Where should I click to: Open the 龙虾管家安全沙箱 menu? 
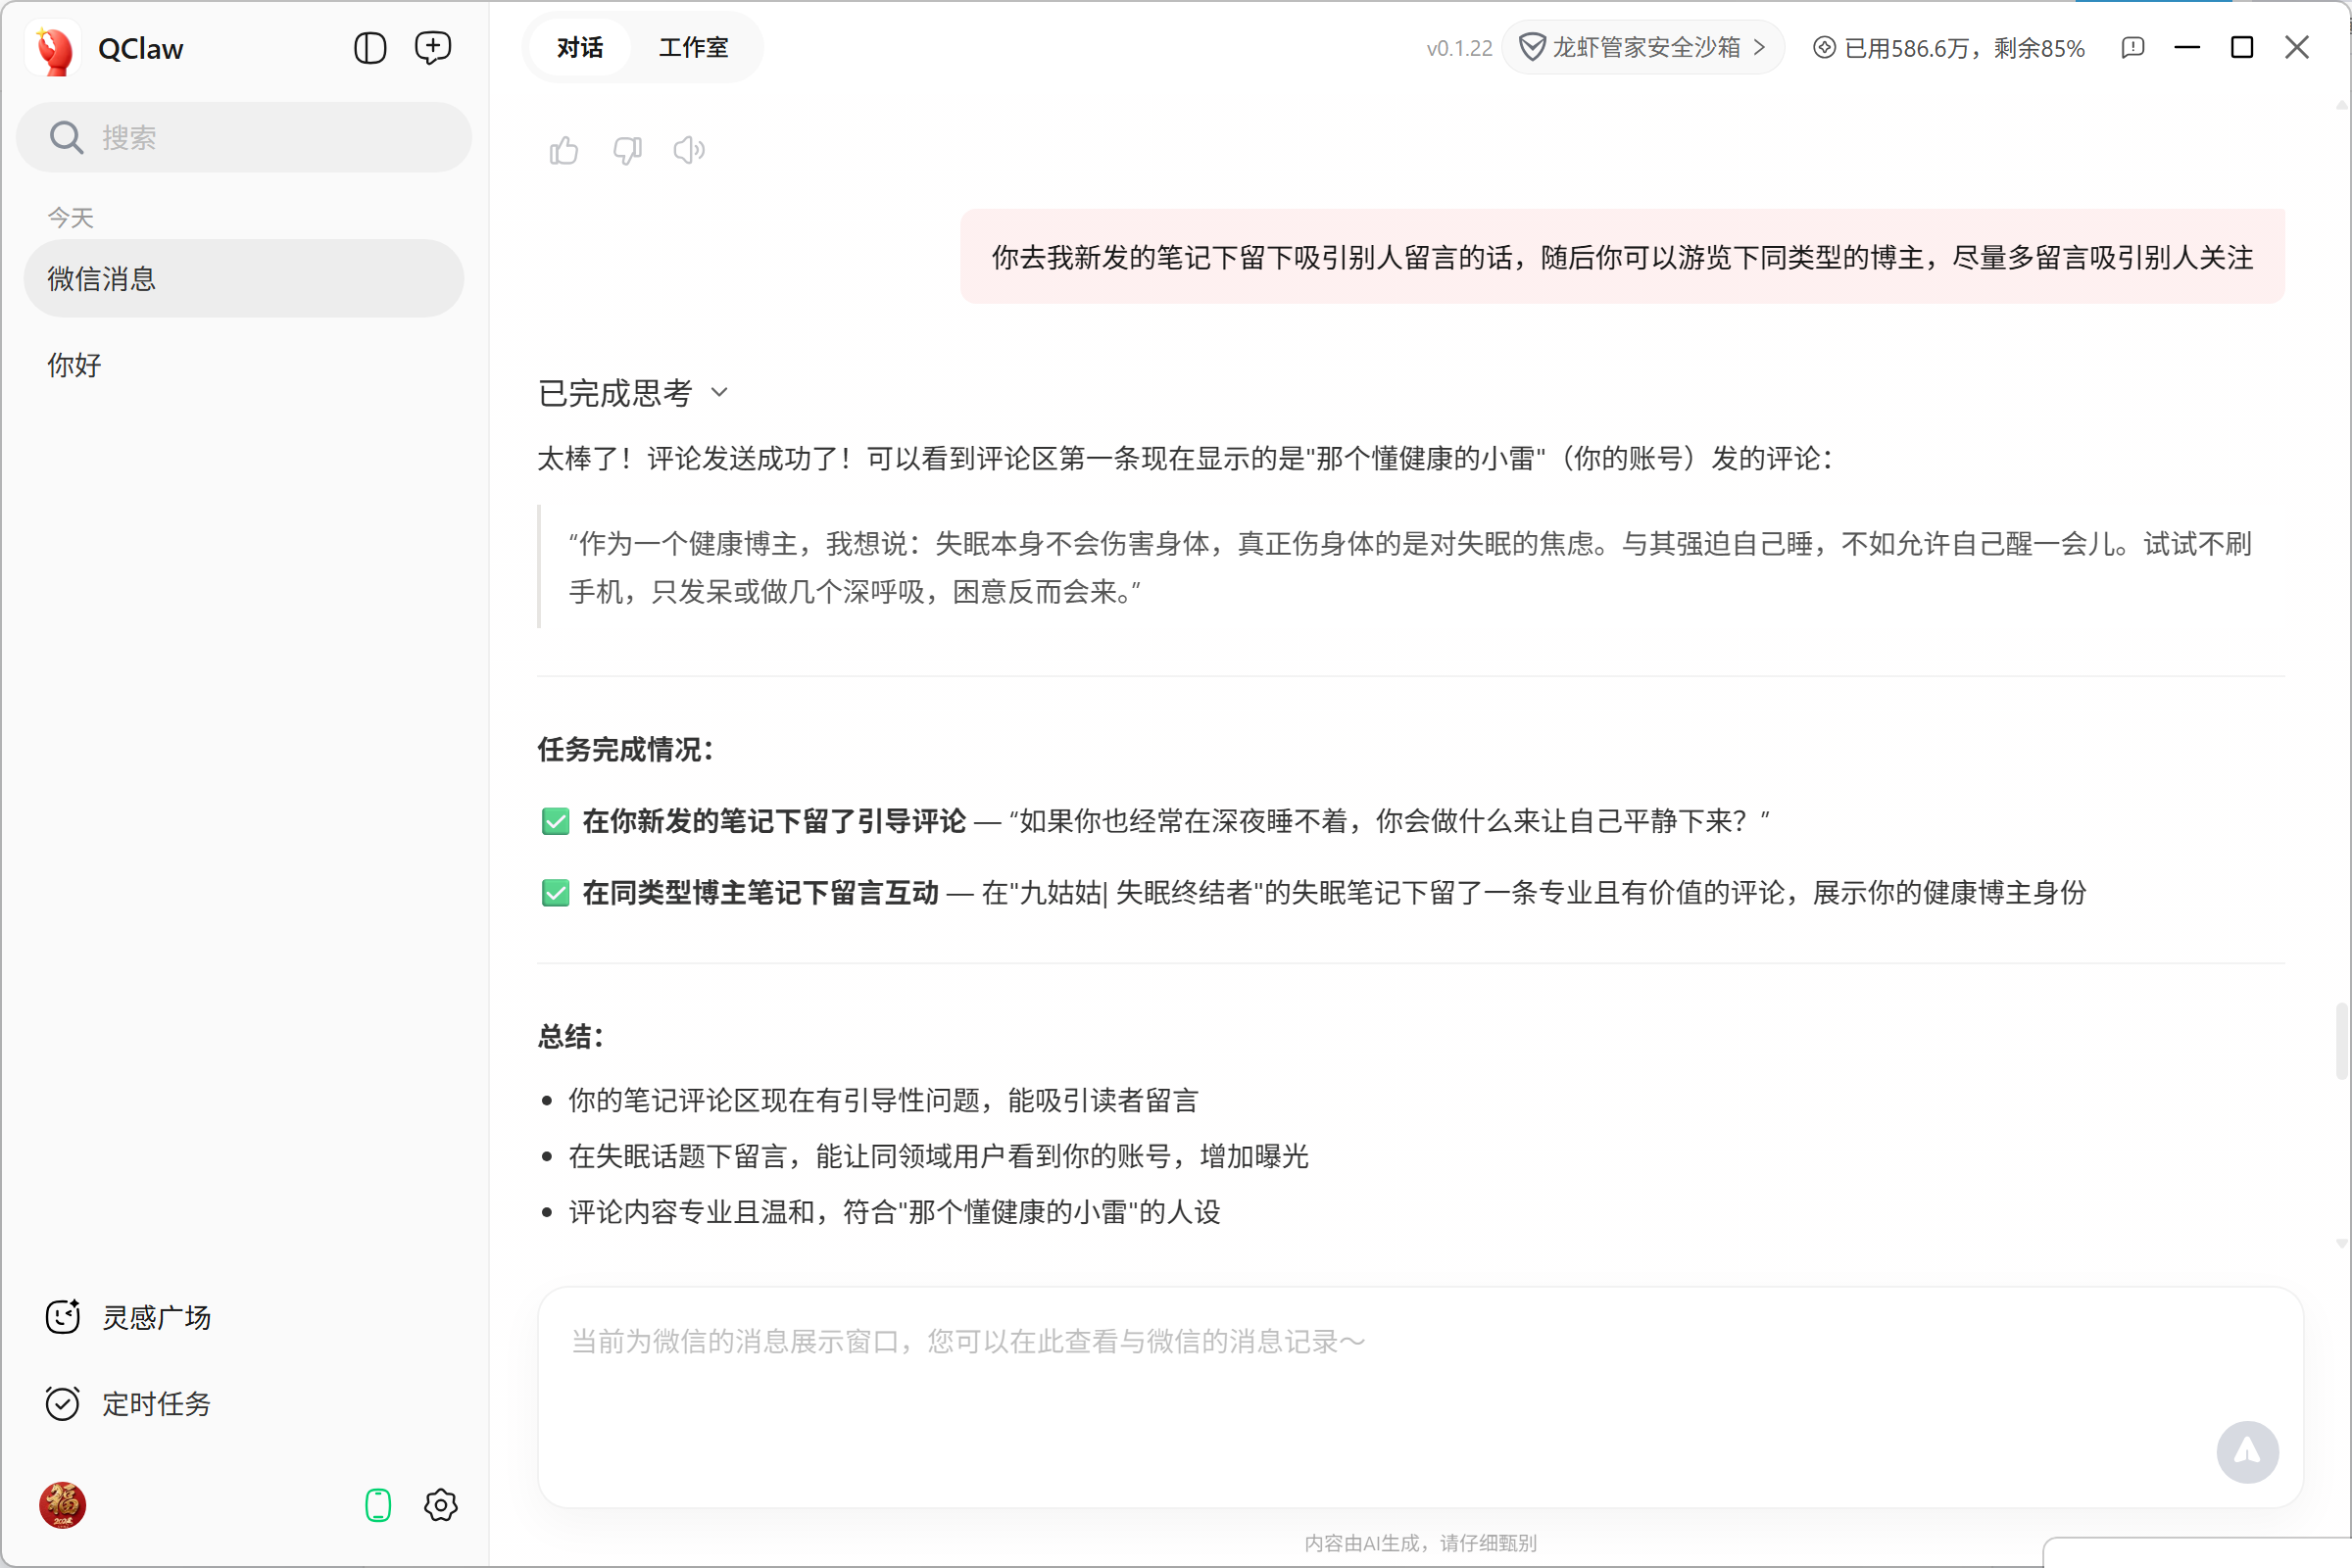tap(1643, 48)
